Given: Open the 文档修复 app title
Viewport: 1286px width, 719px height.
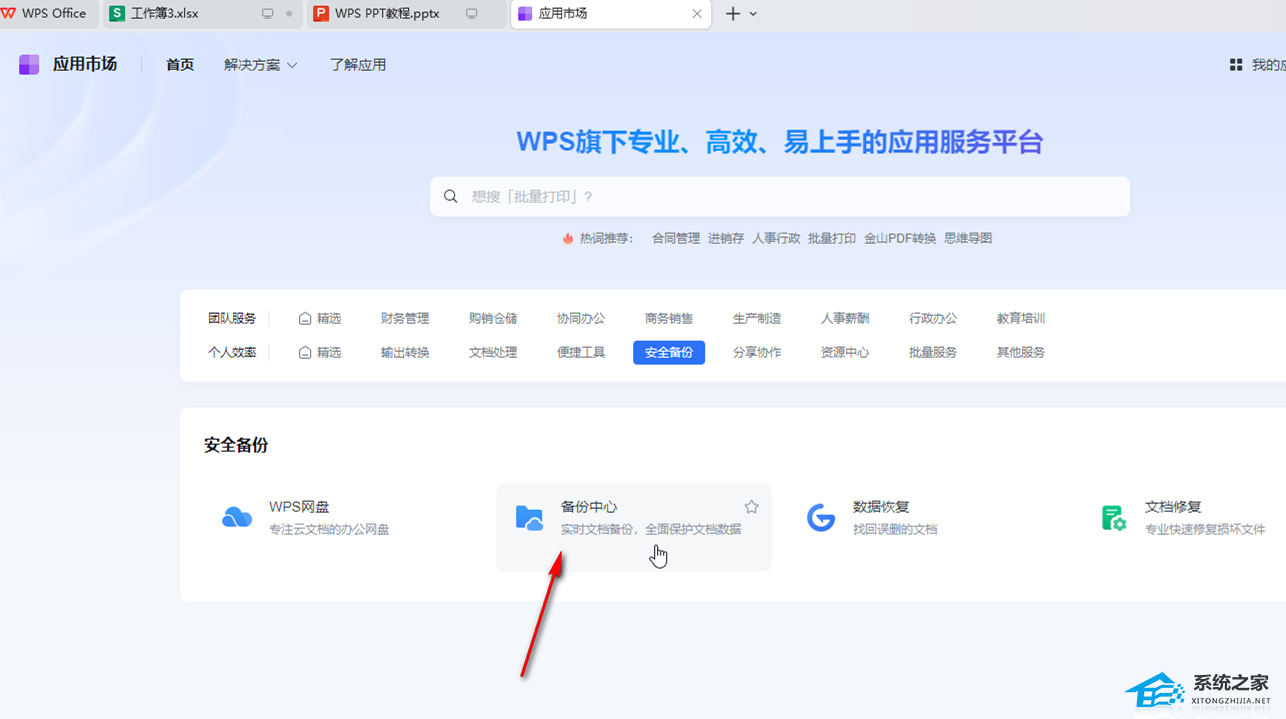Looking at the screenshot, I should 1173,507.
